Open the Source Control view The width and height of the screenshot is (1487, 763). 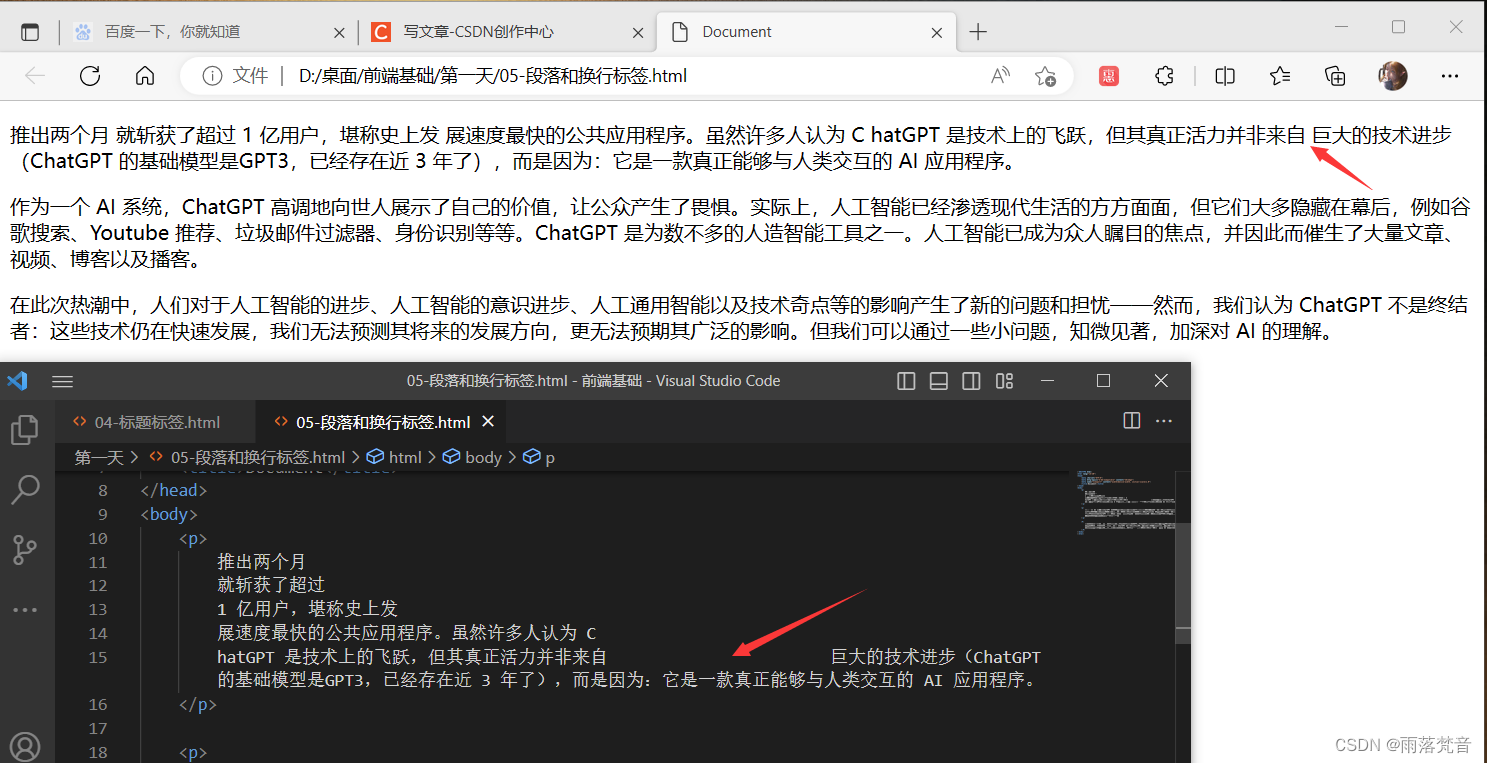tap(24, 549)
